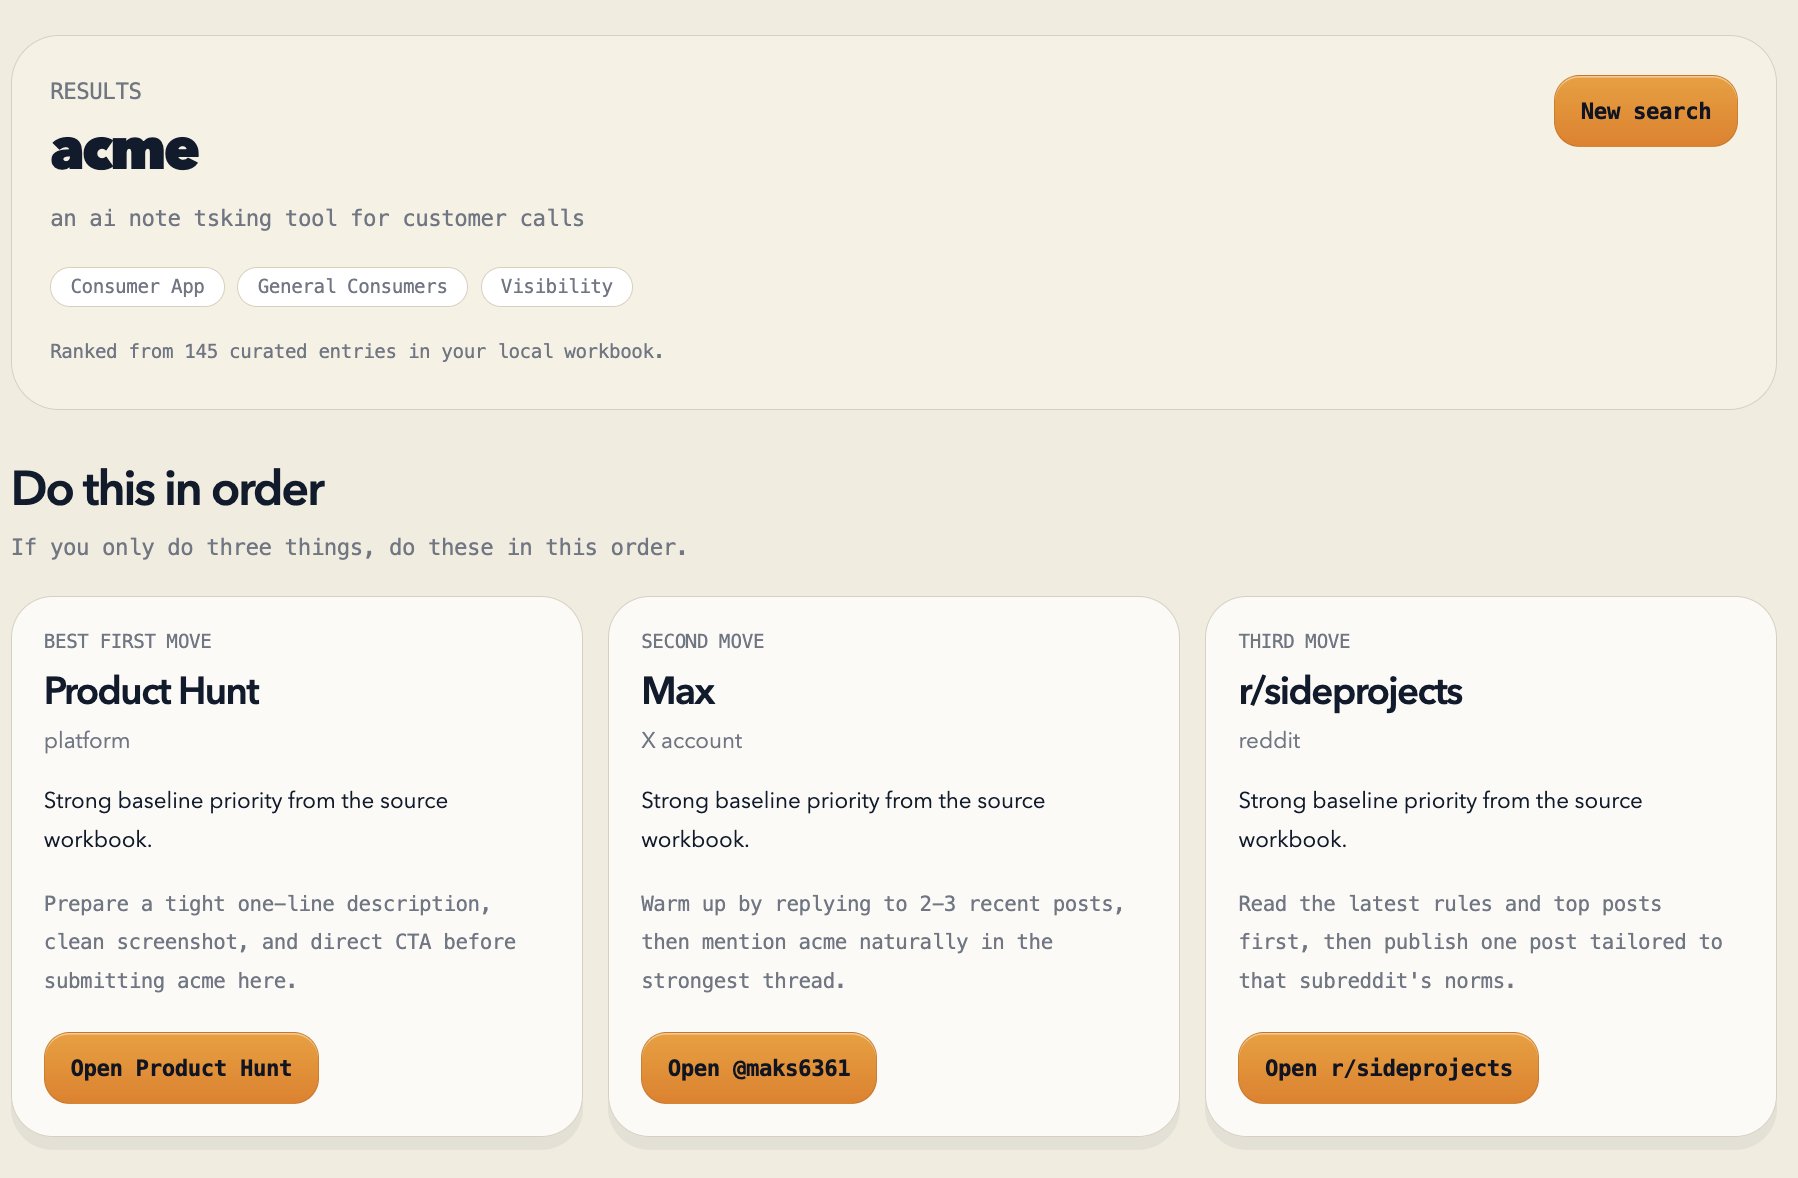Image resolution: width=1798 pixels, height=1178 pixels.
Task: Click the SECOND MOVE label
Action: click(x=702, y=641)
